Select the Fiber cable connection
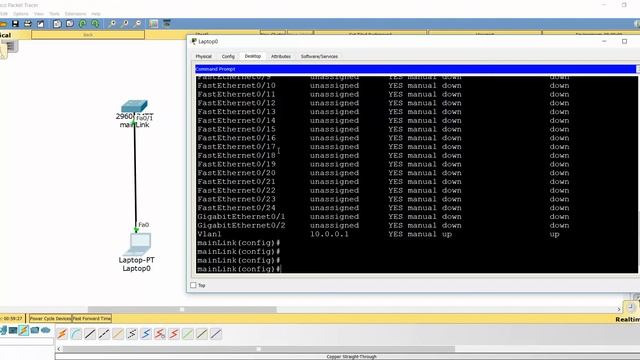640x360 pixels. (x=118, y=334)
